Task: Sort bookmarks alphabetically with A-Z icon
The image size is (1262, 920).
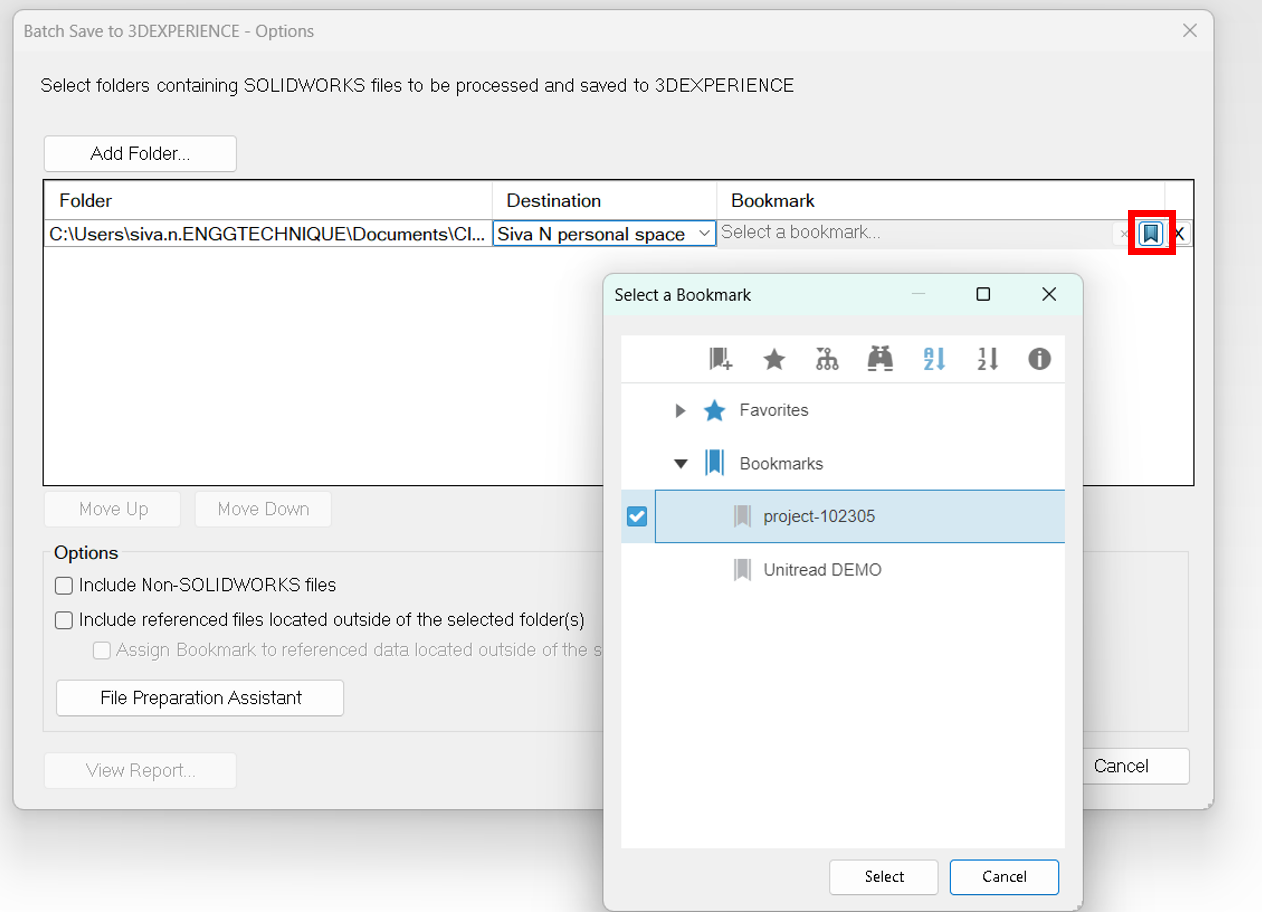Action: point(934,359)
